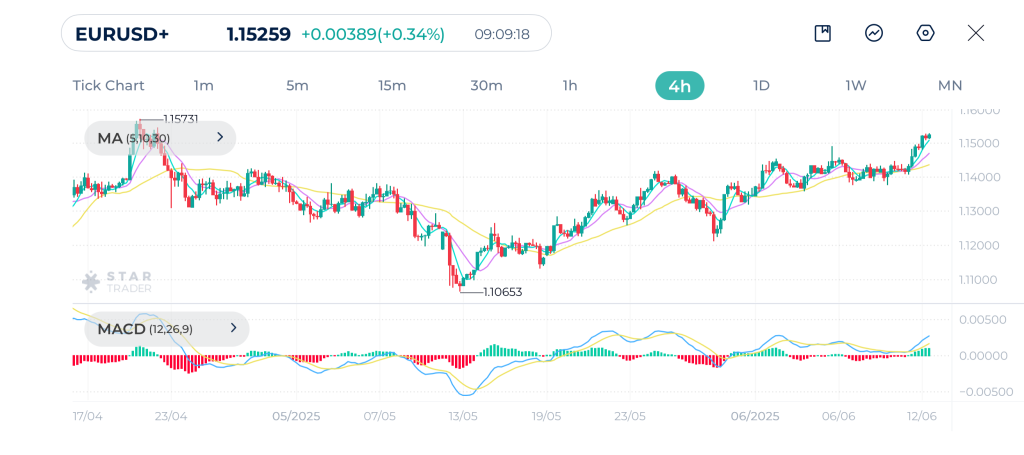Open chart settings hexagon icon
The height and width of the screenshot is (455, 1024).
click(x=925, y=33)
